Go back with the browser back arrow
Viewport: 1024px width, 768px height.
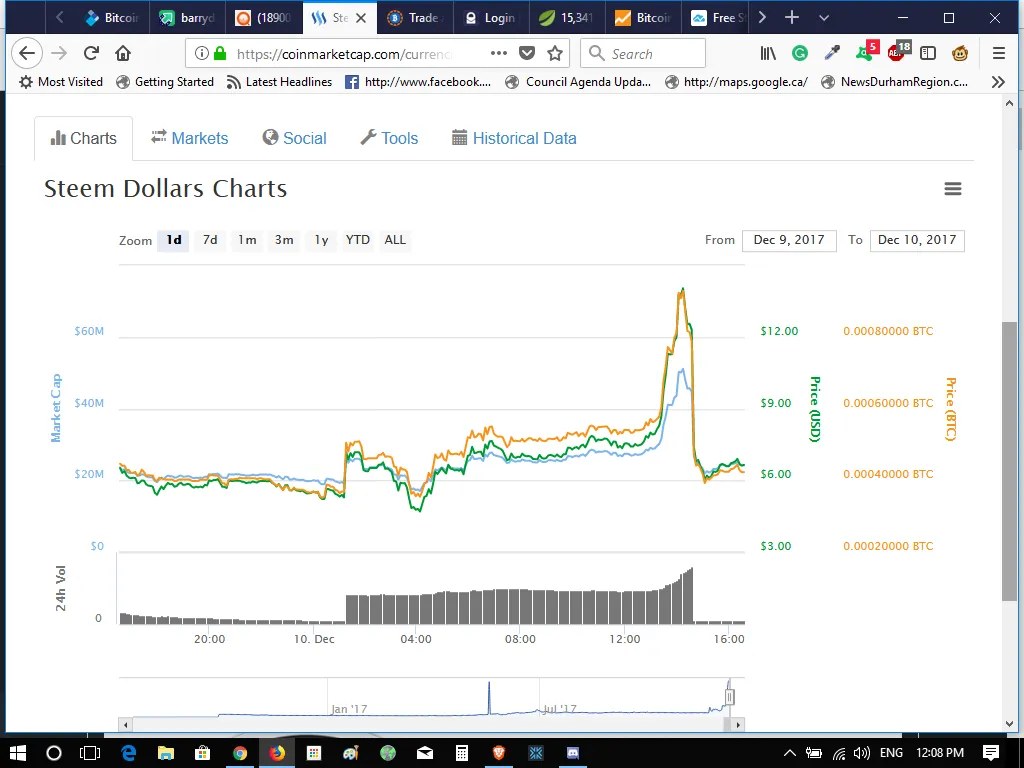coord(27,54)
